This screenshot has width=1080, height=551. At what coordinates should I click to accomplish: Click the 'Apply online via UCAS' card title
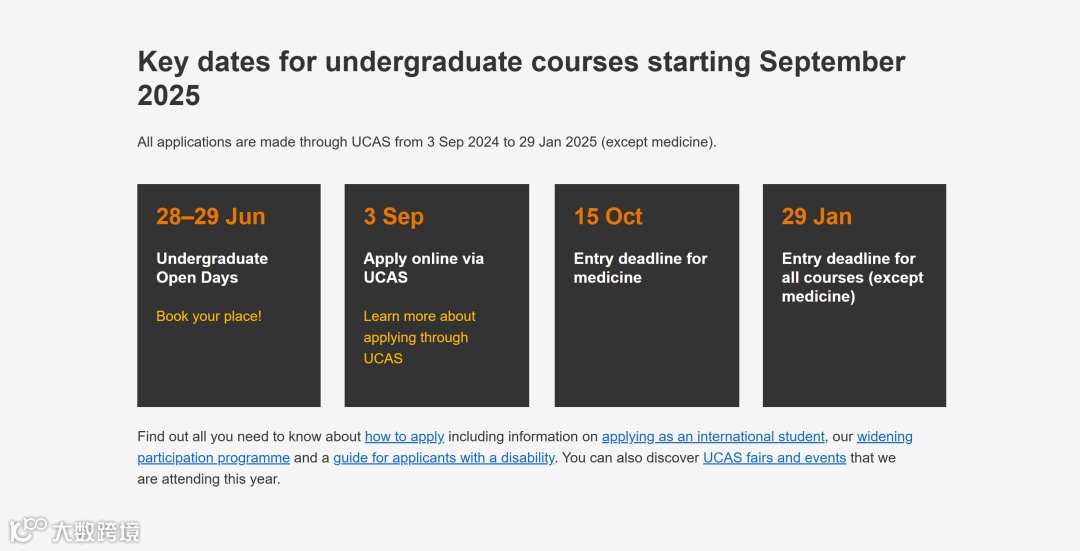point(423,268)
